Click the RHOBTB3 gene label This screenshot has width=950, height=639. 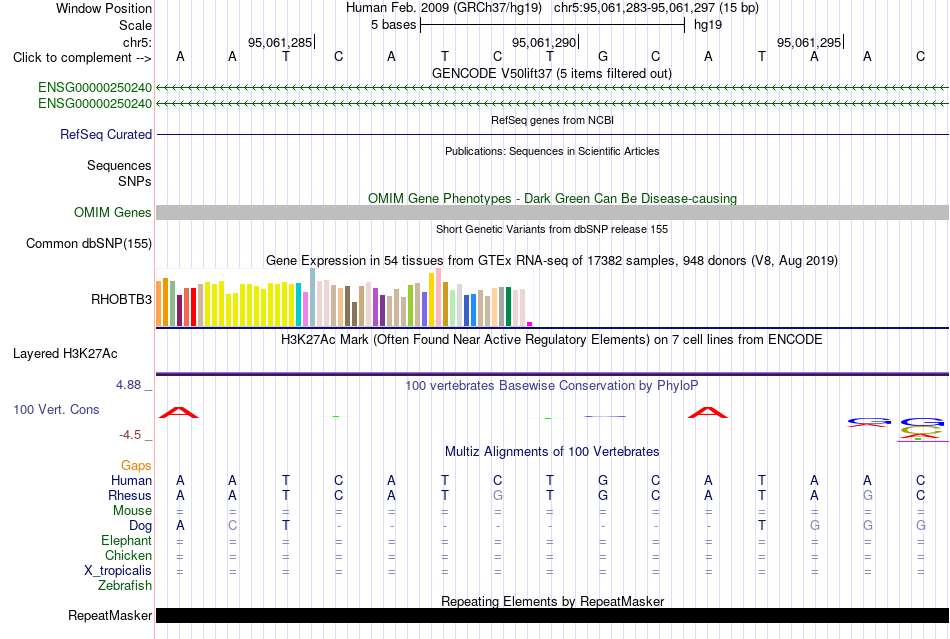(x=121, y=299)
